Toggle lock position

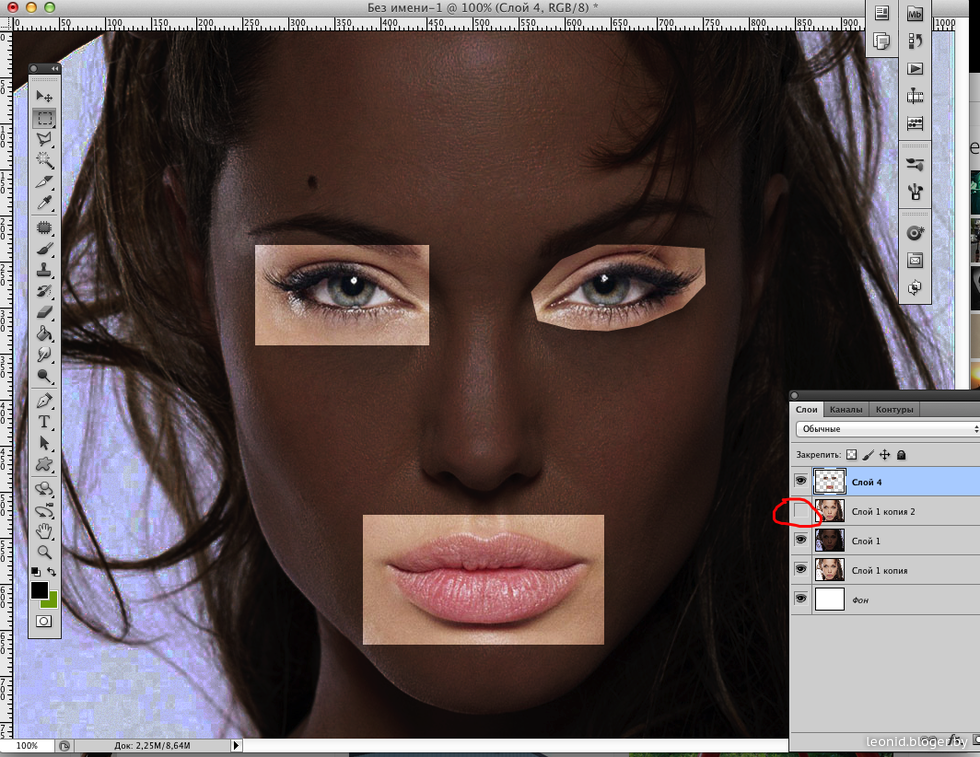(x=884, y=454)
